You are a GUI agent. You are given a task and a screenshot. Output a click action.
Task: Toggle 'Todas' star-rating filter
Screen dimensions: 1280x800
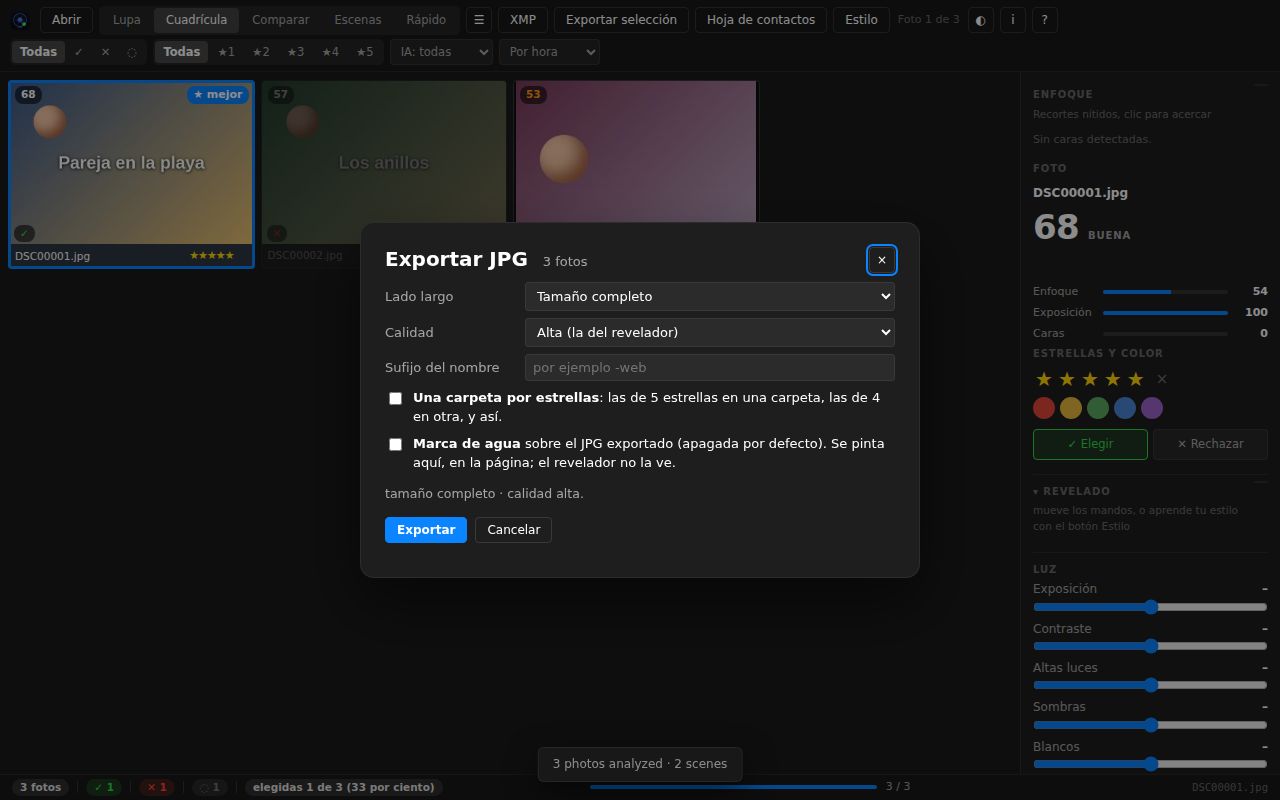point(181,52)
